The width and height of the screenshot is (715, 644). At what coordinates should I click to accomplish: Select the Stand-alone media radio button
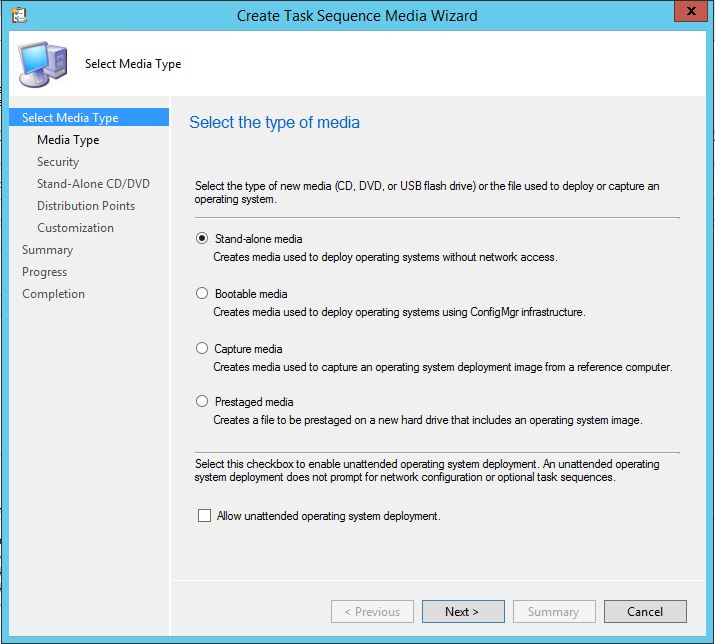[x=203, y=239]
